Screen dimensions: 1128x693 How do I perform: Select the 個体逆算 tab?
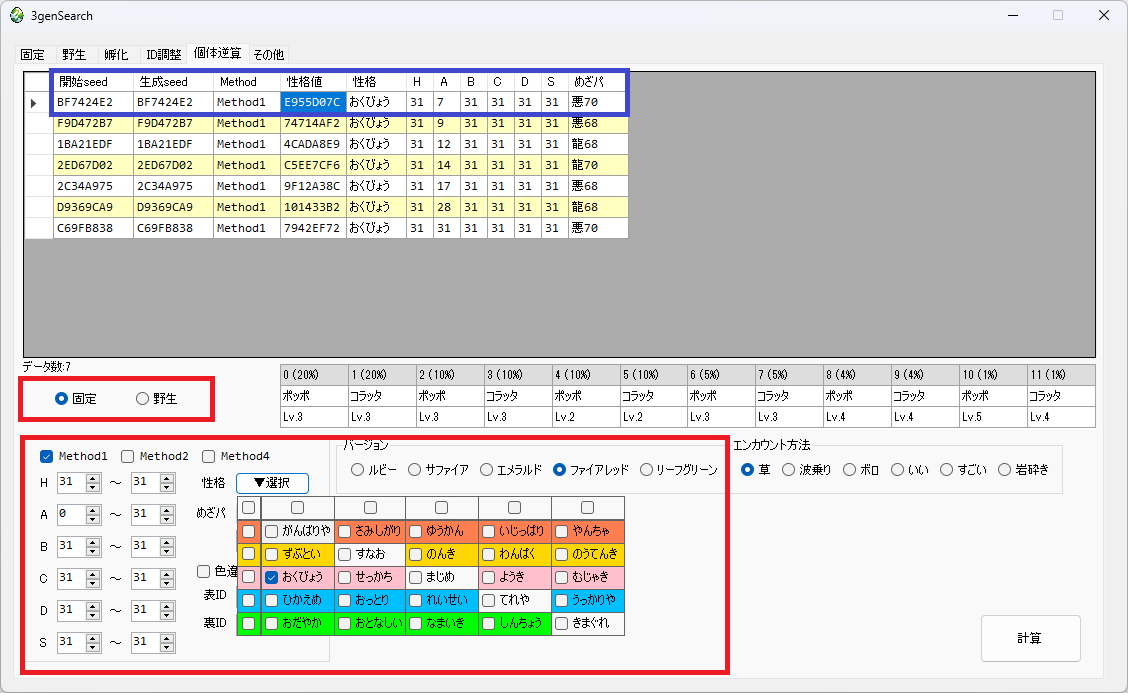click(218, 53)
